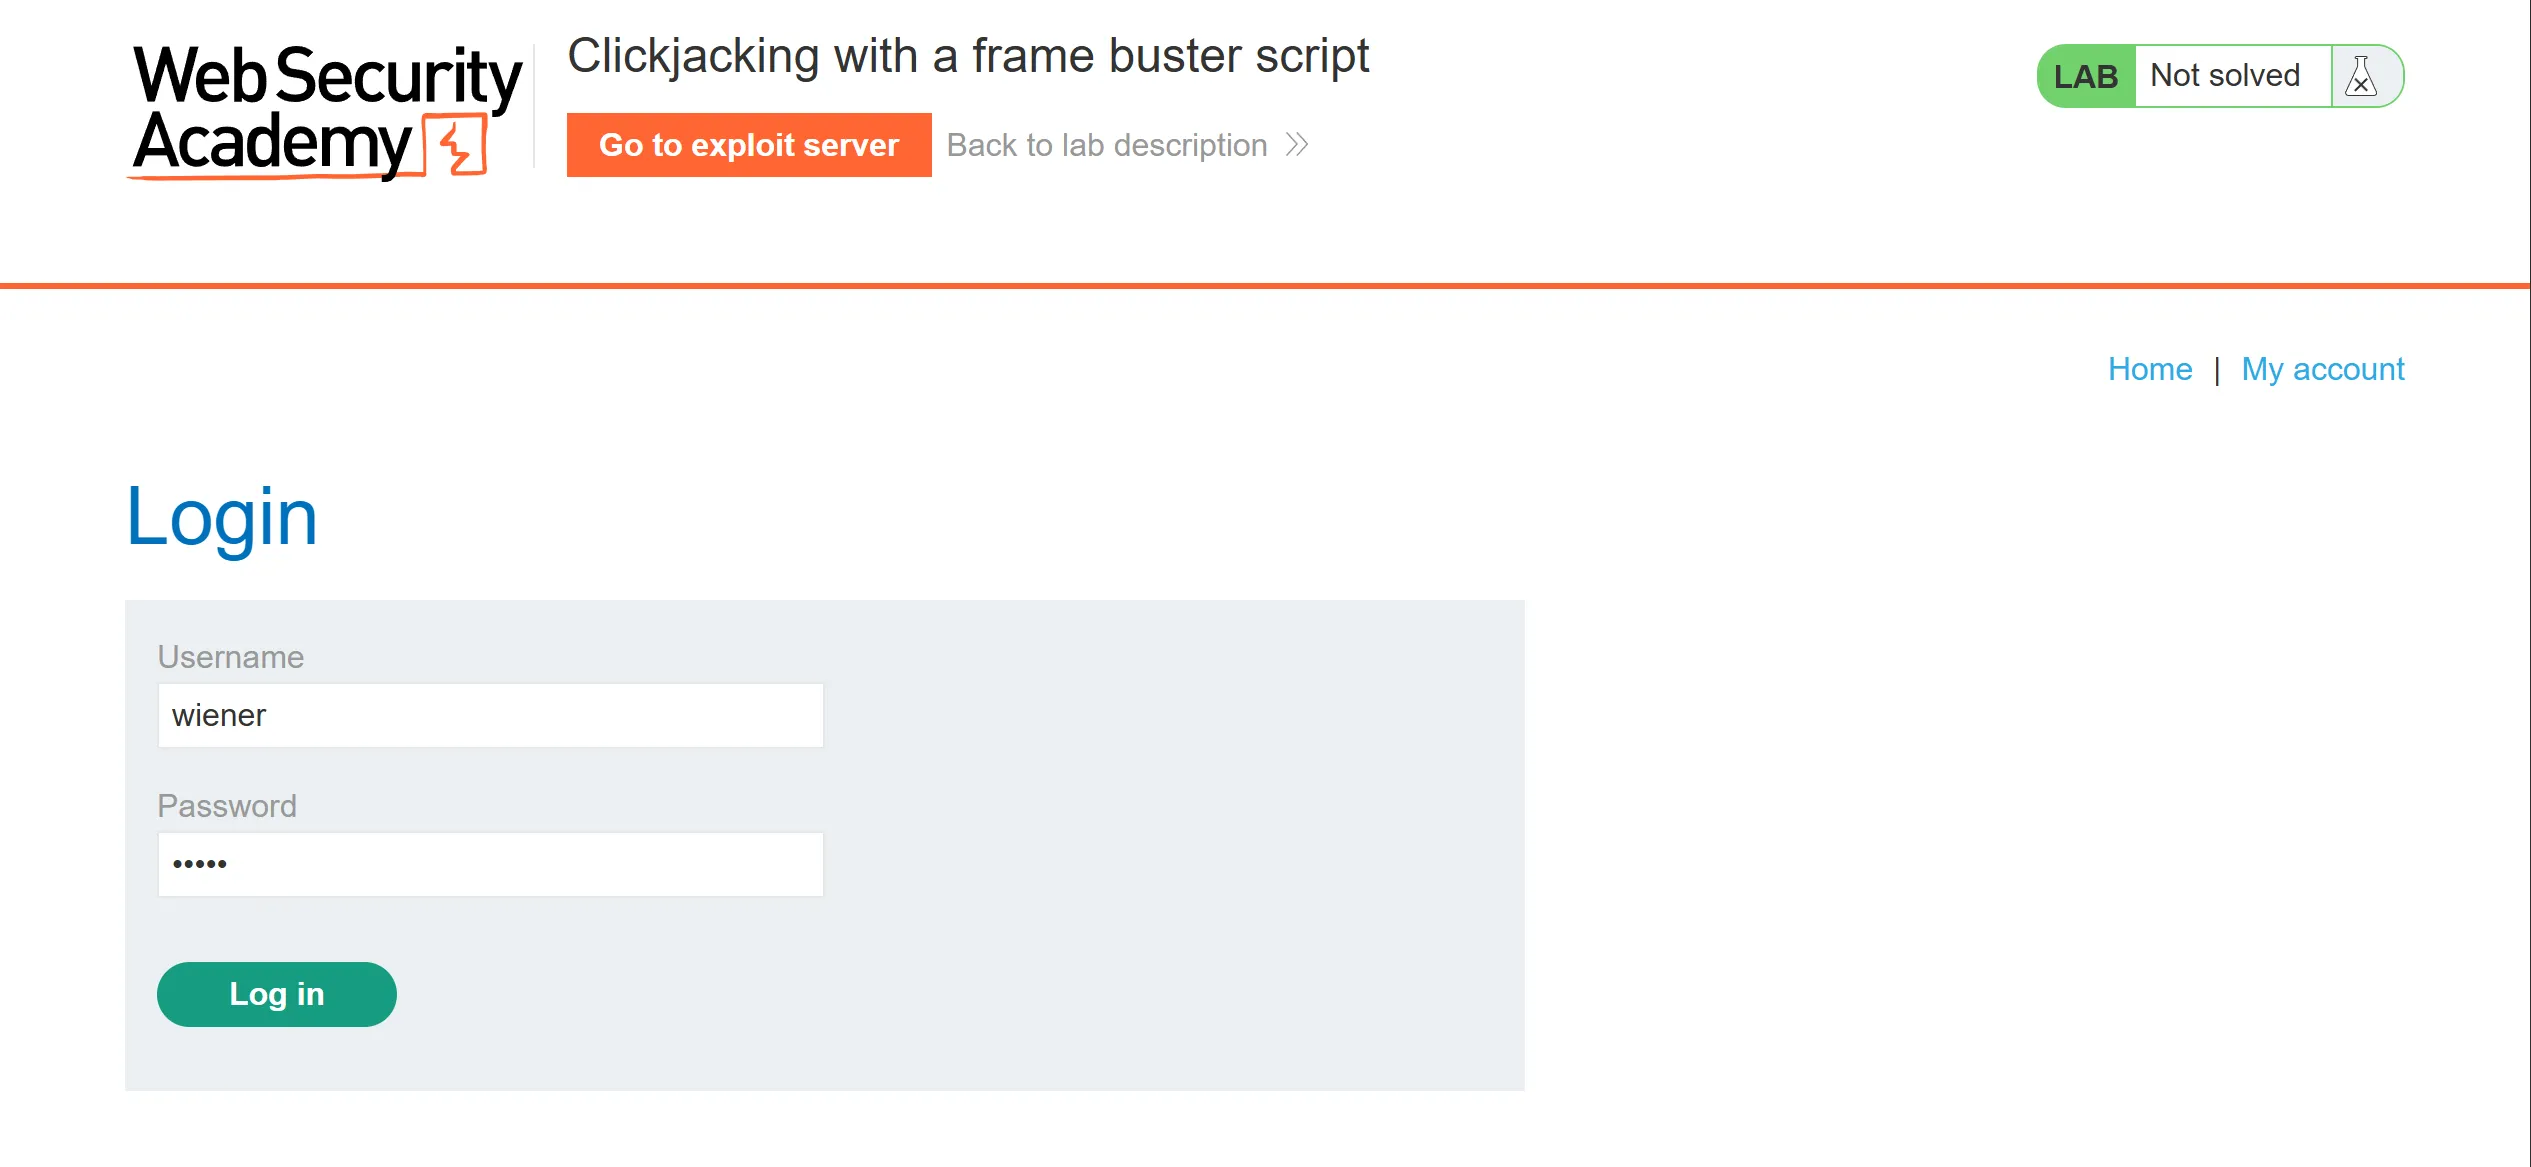Viewport: 2531px width, 1167px height.
Task: Click the orange horizontal divider line
Action: click(x=1265, y=286)
